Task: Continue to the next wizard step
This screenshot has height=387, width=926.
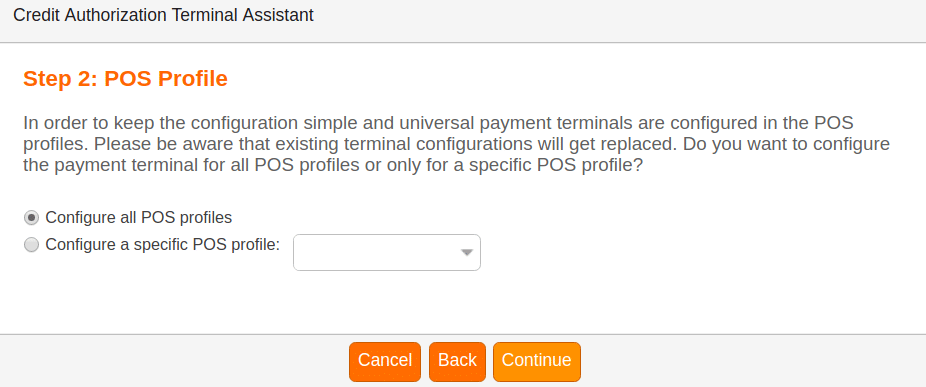Action: 537,362
